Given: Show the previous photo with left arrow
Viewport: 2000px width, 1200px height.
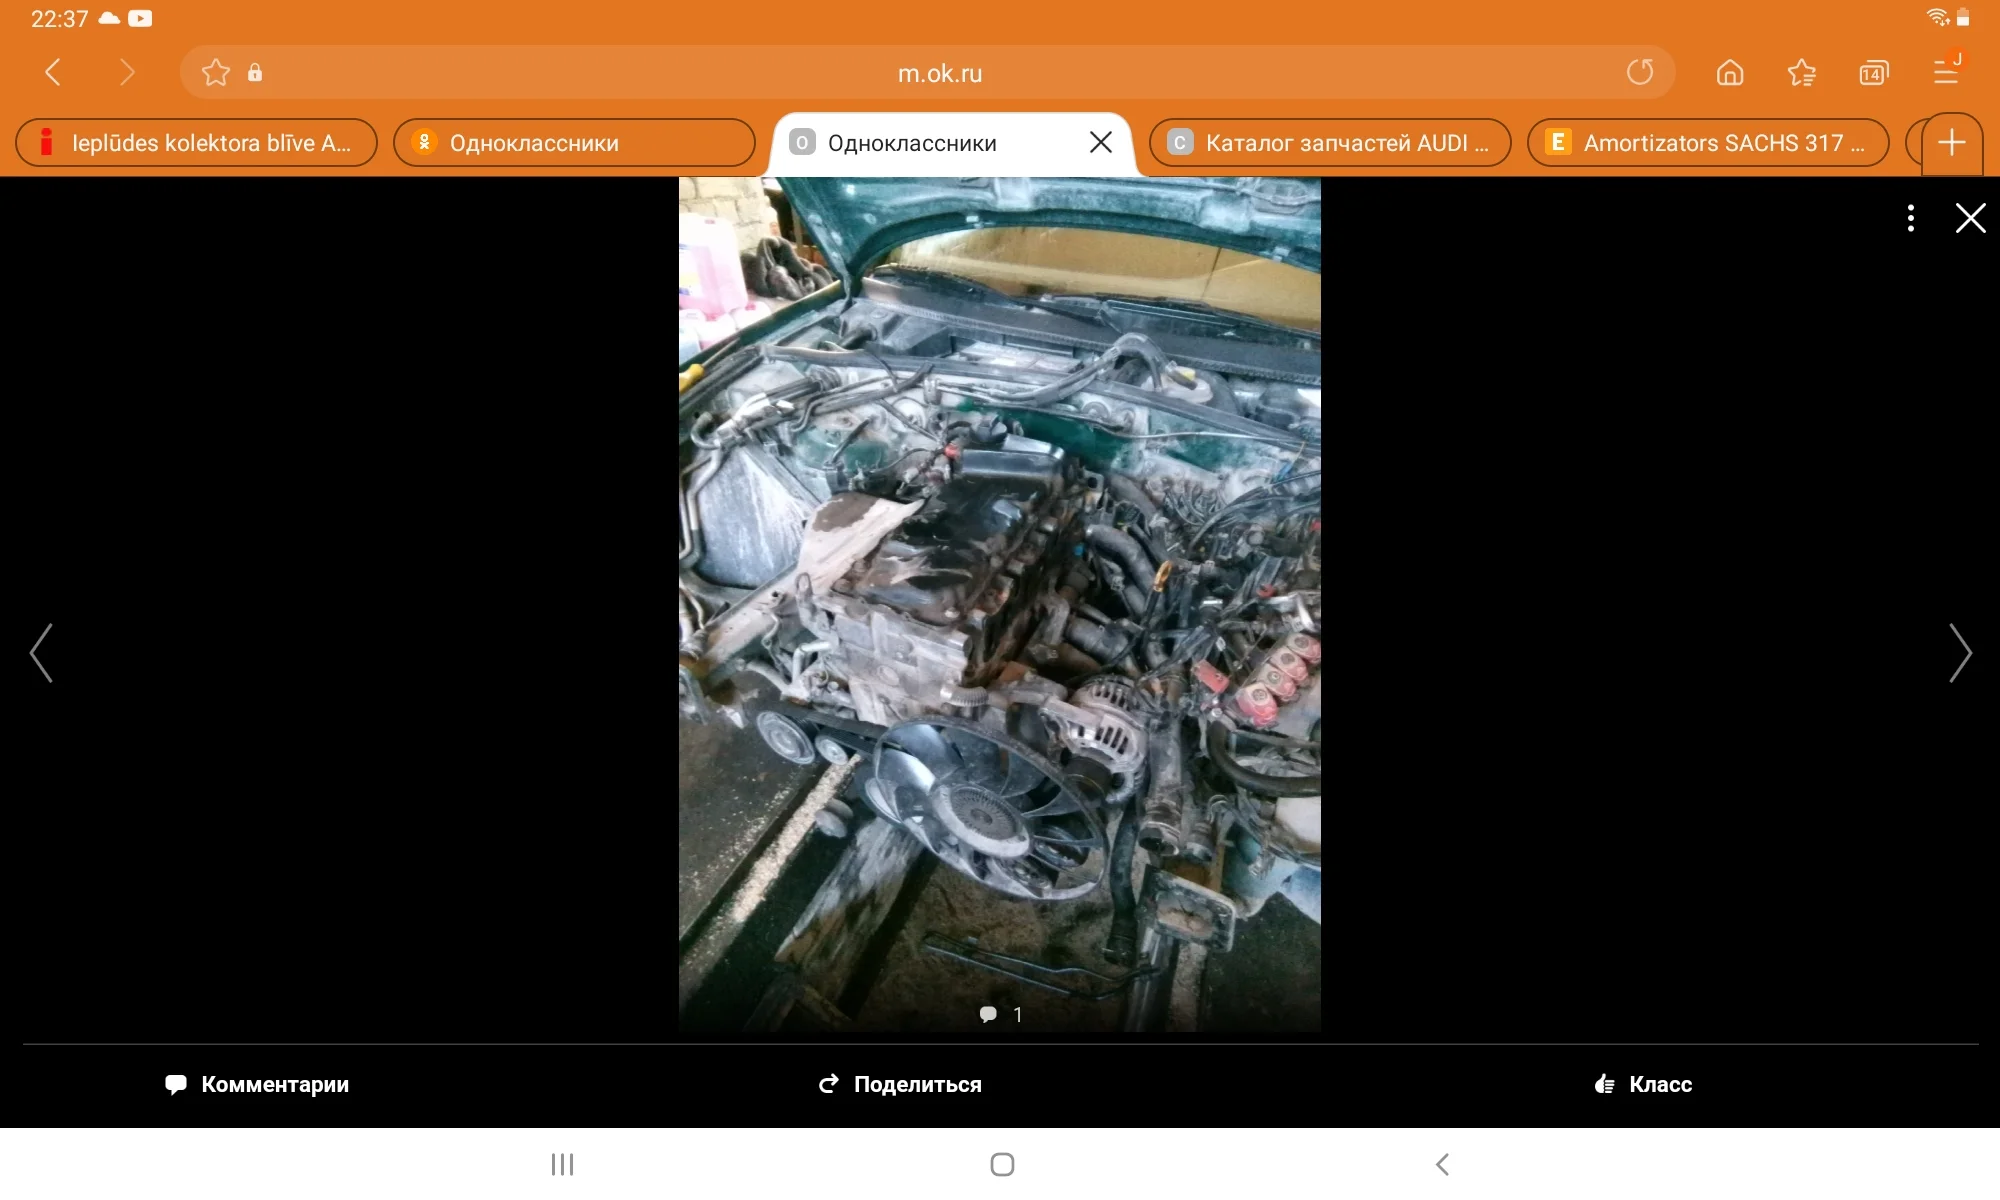Looking at the screenshot, I should pyautogui.click(x=40, y=653).
